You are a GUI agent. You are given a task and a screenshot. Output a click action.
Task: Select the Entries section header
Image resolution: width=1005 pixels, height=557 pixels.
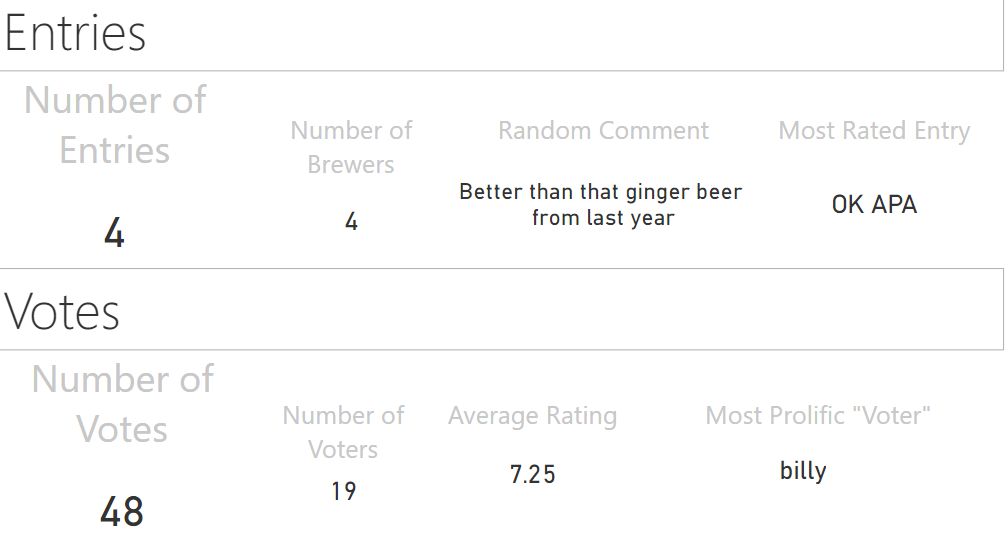coord(75,33)
